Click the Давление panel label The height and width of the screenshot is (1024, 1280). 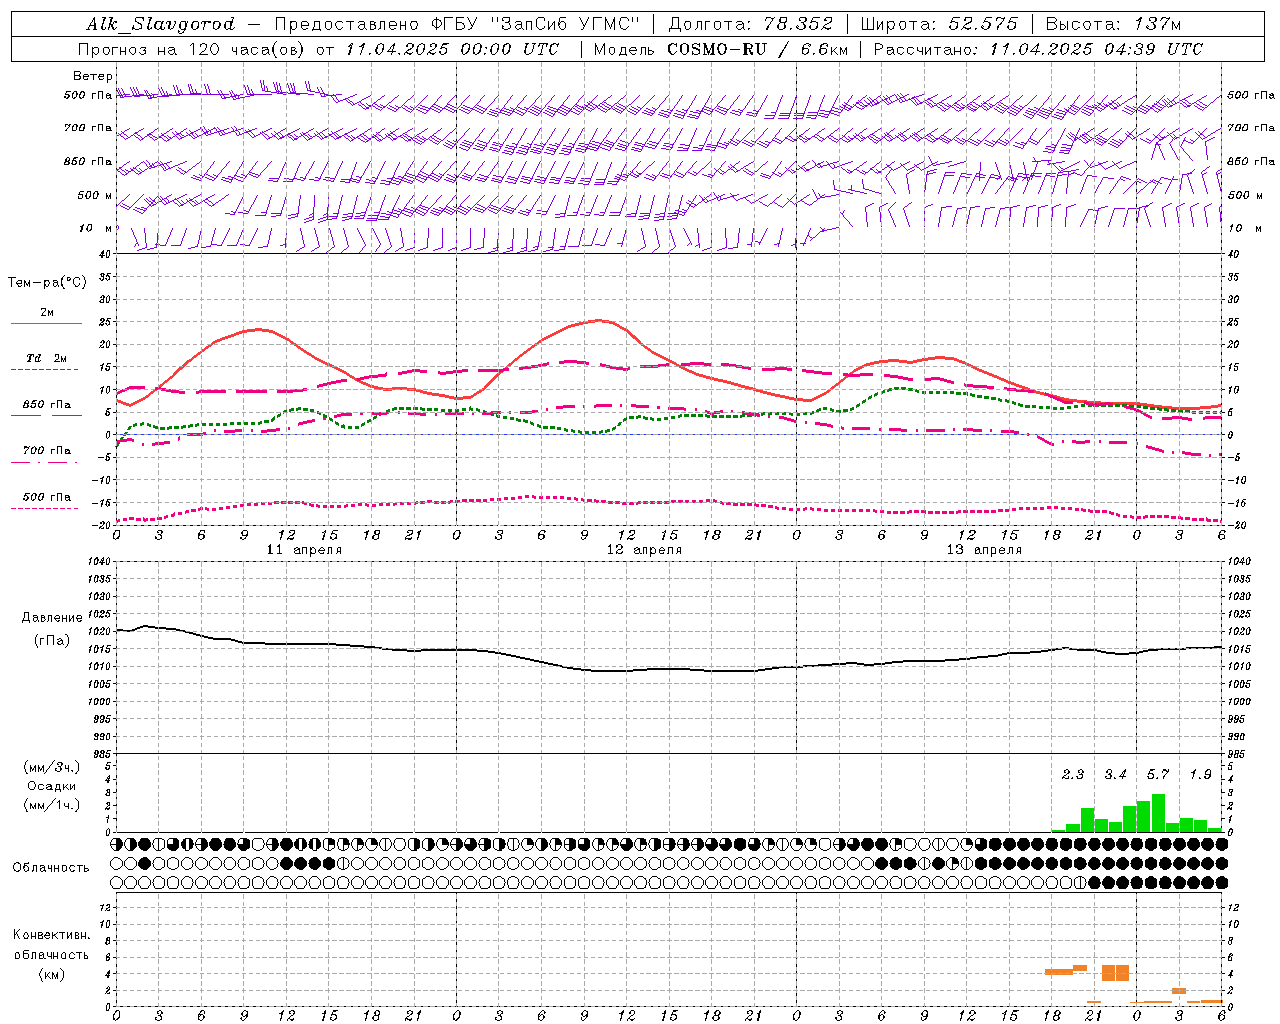[x=52, y=618]
